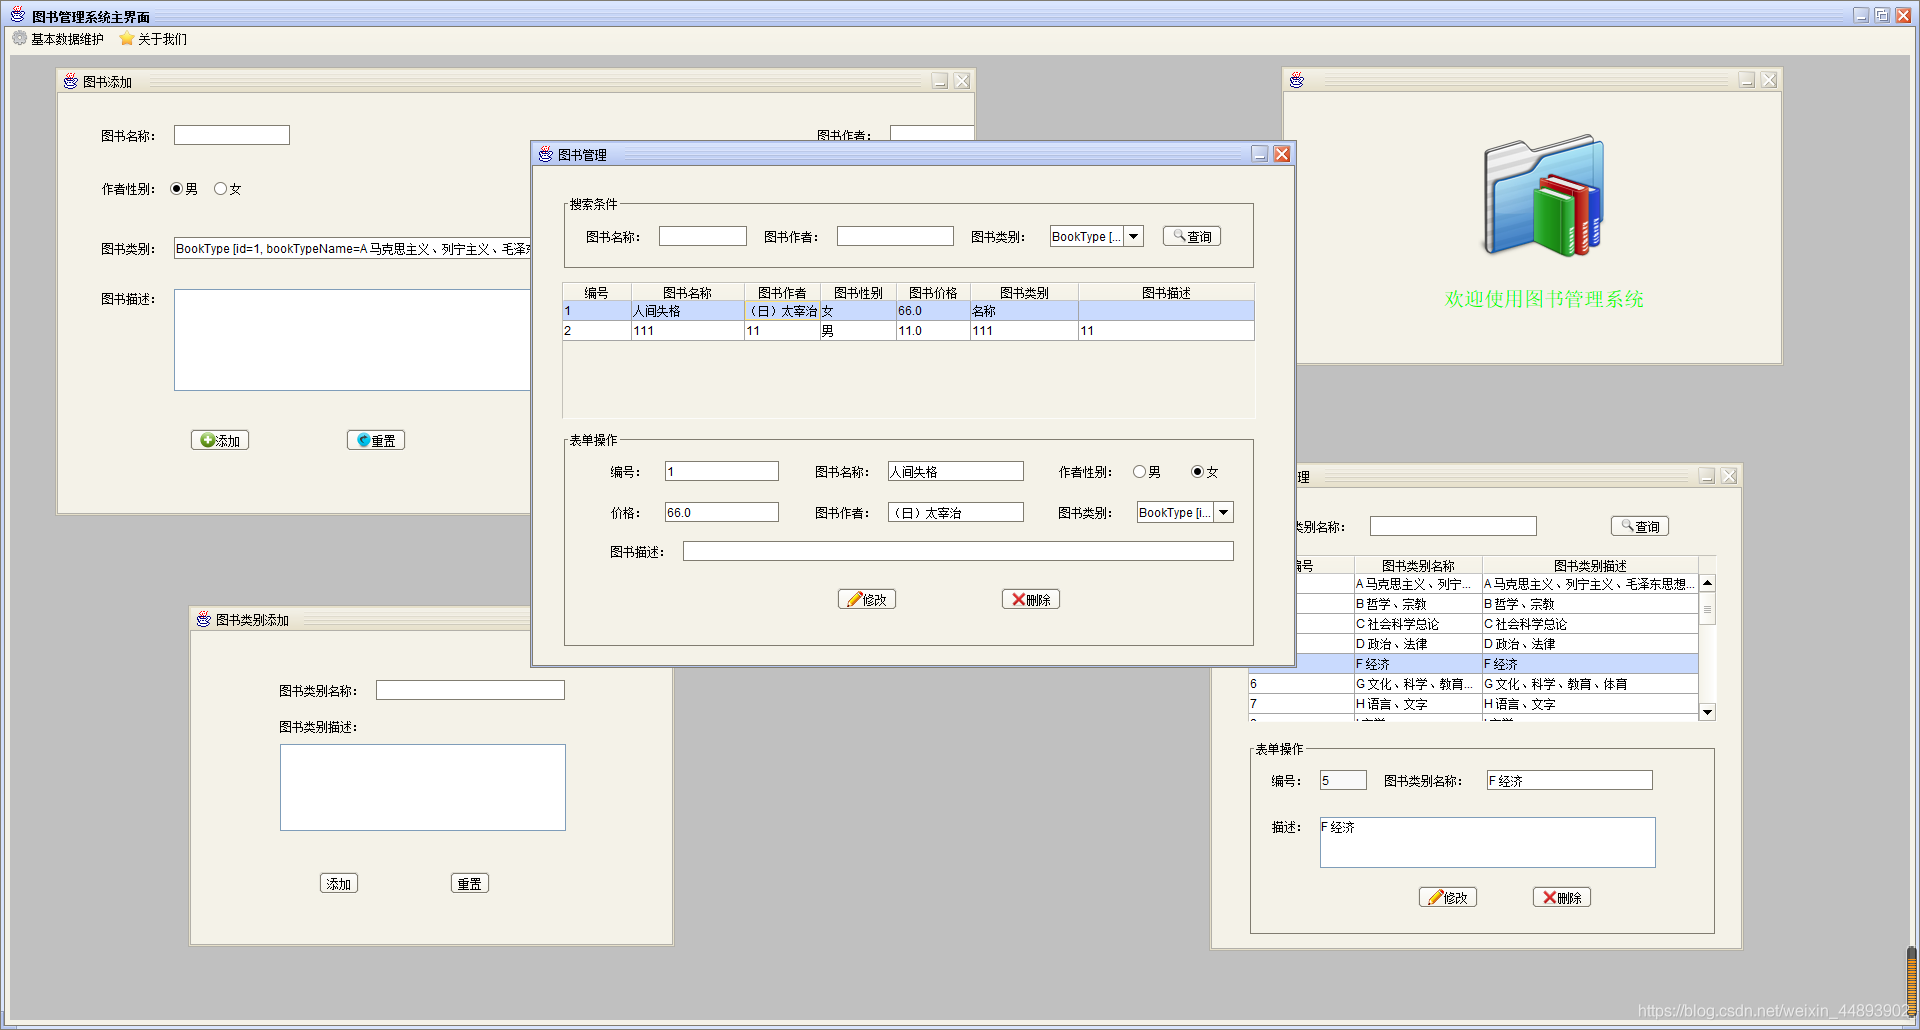Click the red X 删除 button in 图书管理

(1030, 599)
